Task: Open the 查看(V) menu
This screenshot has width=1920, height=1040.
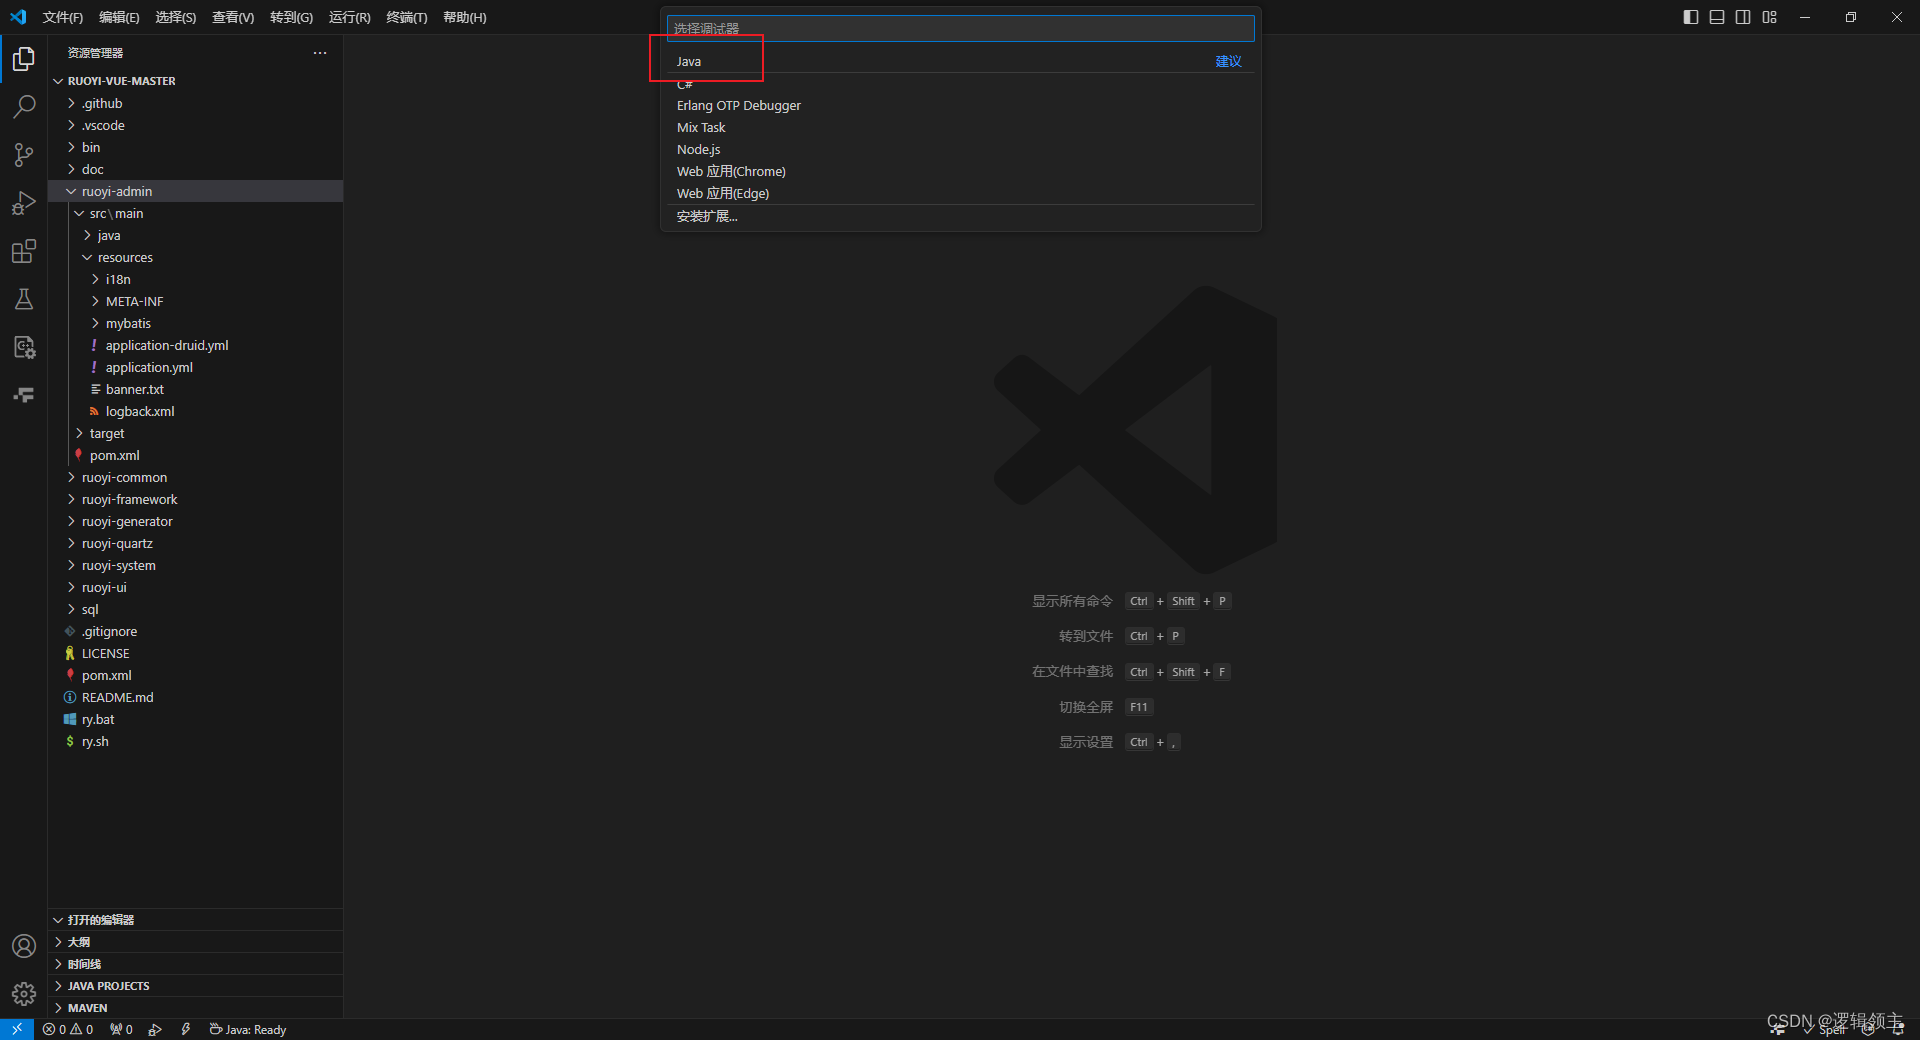Action: [233, 17]
